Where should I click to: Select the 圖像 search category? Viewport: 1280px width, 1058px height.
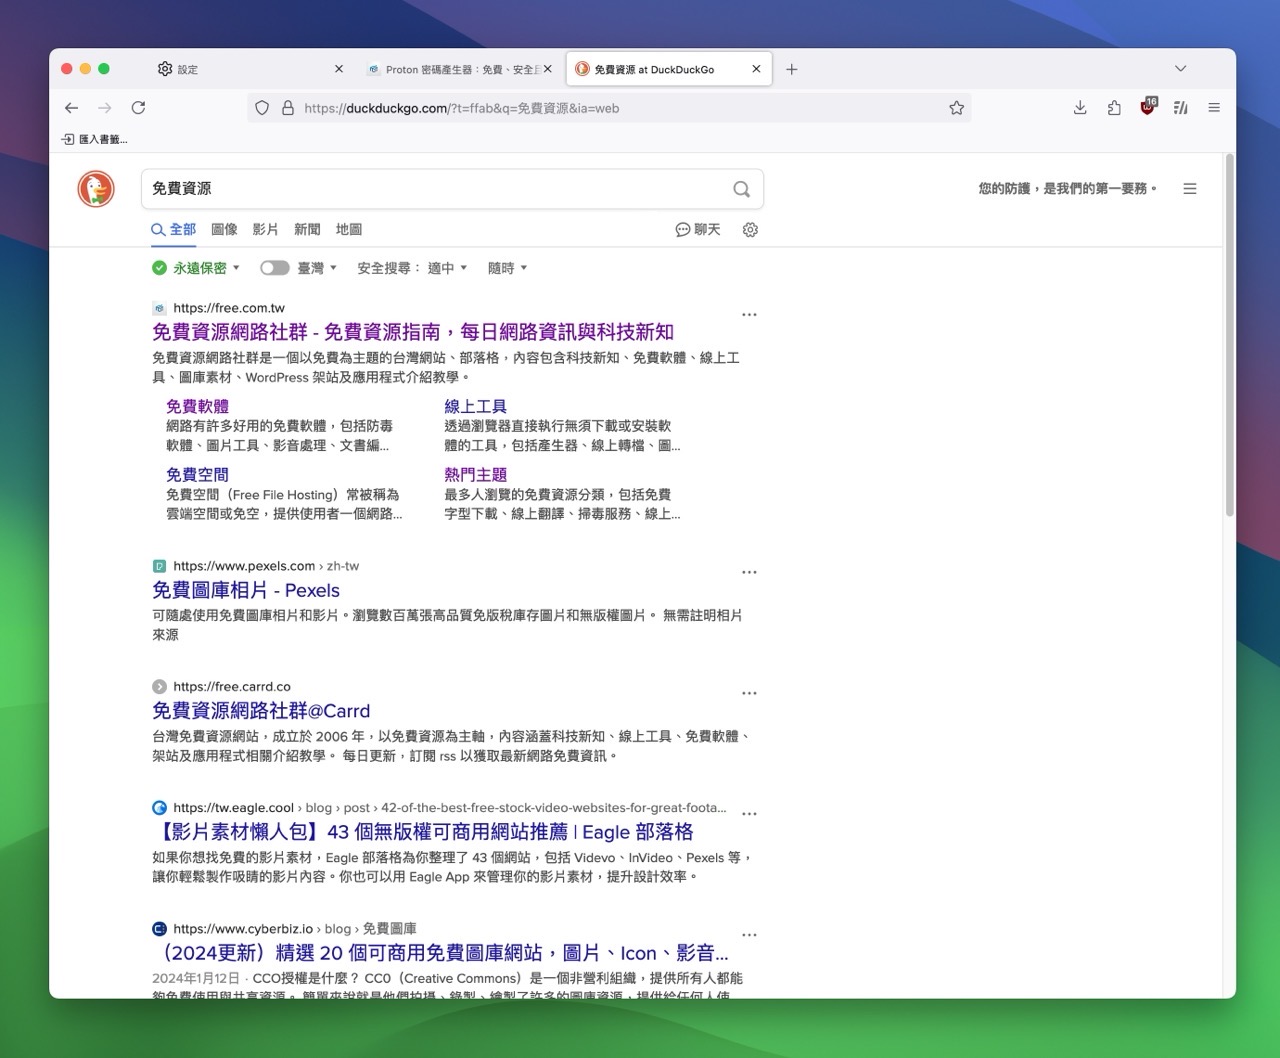[x=224, y=230]
